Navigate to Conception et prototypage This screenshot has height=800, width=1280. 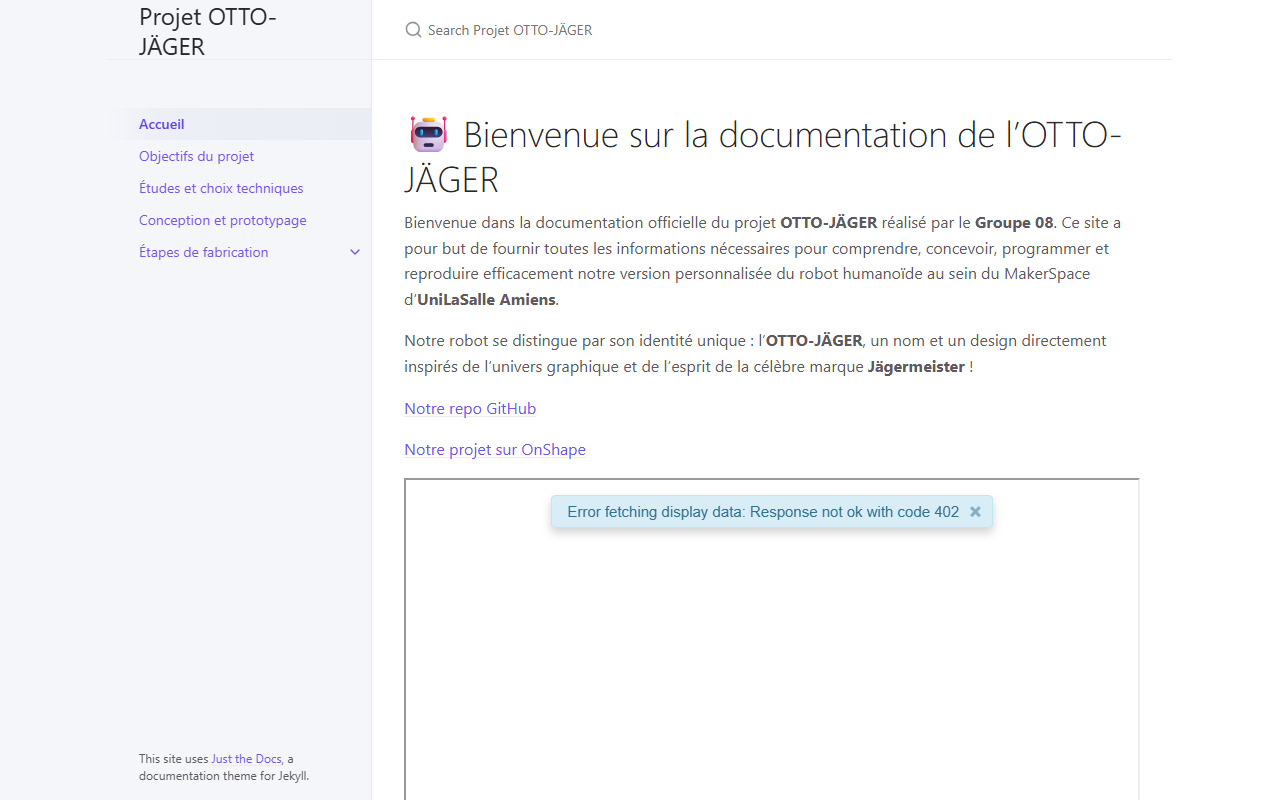(x=223, y=220)
